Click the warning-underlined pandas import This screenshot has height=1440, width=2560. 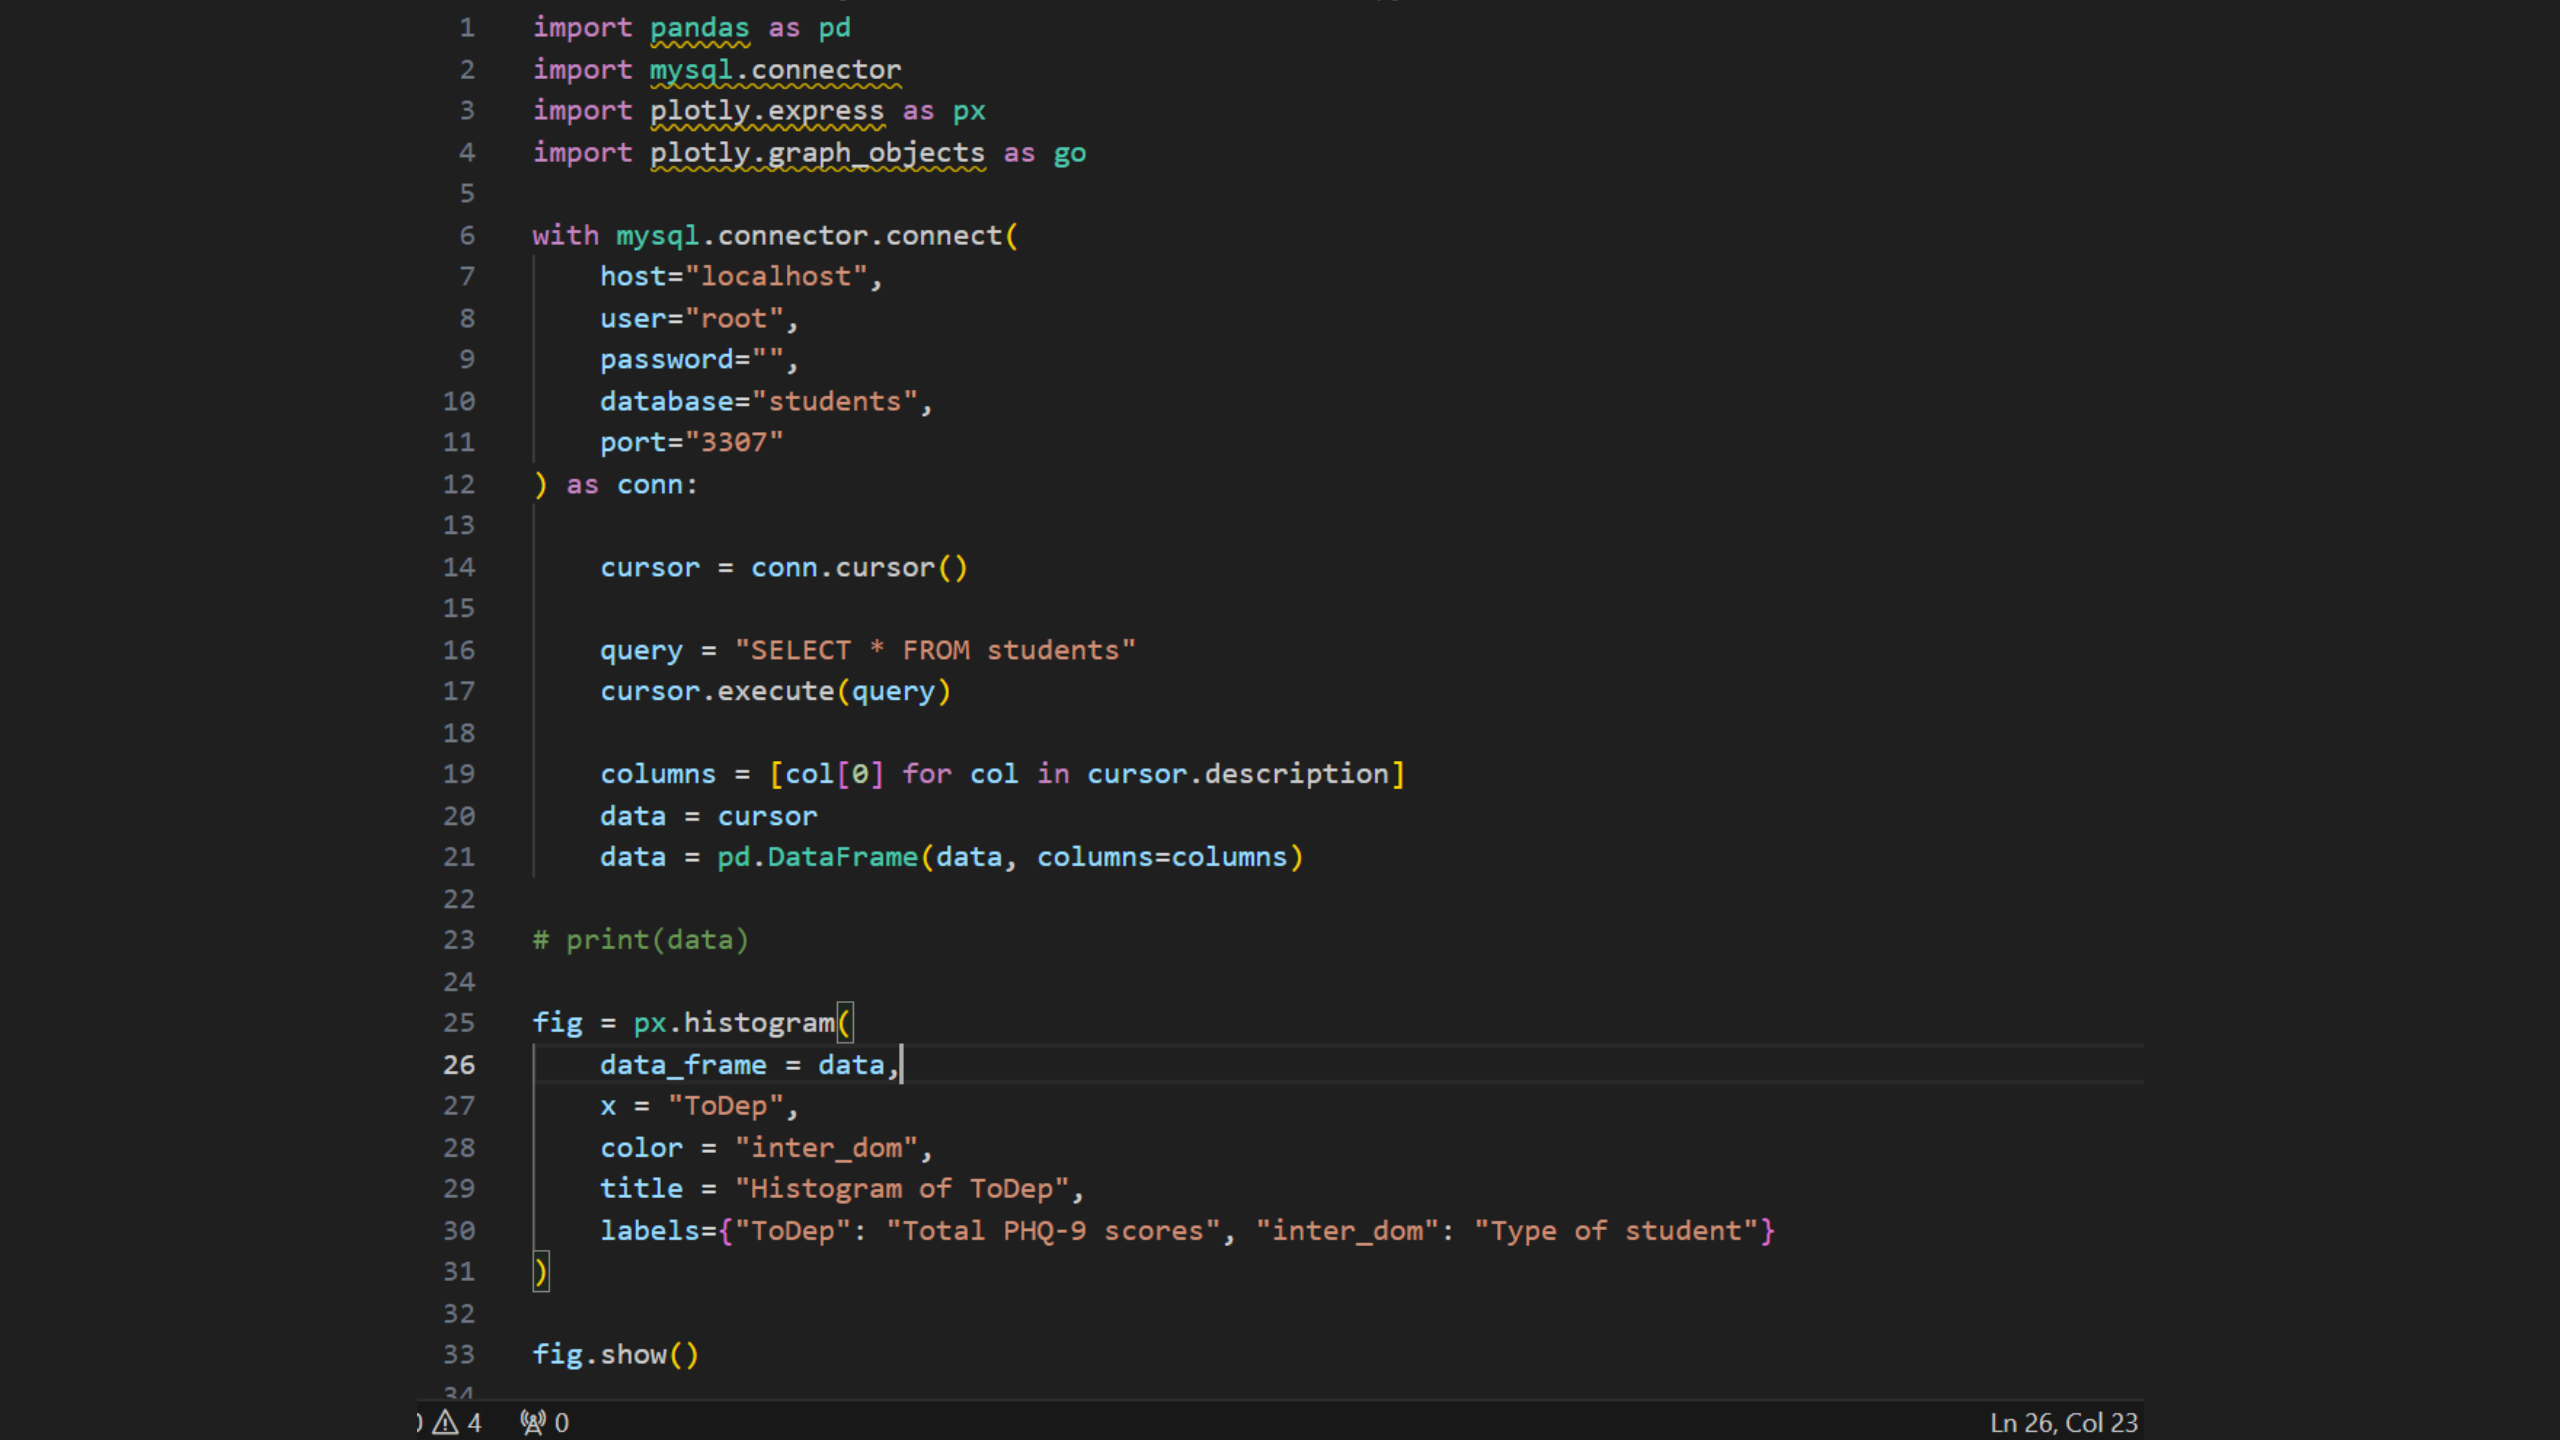click(699, 28)
